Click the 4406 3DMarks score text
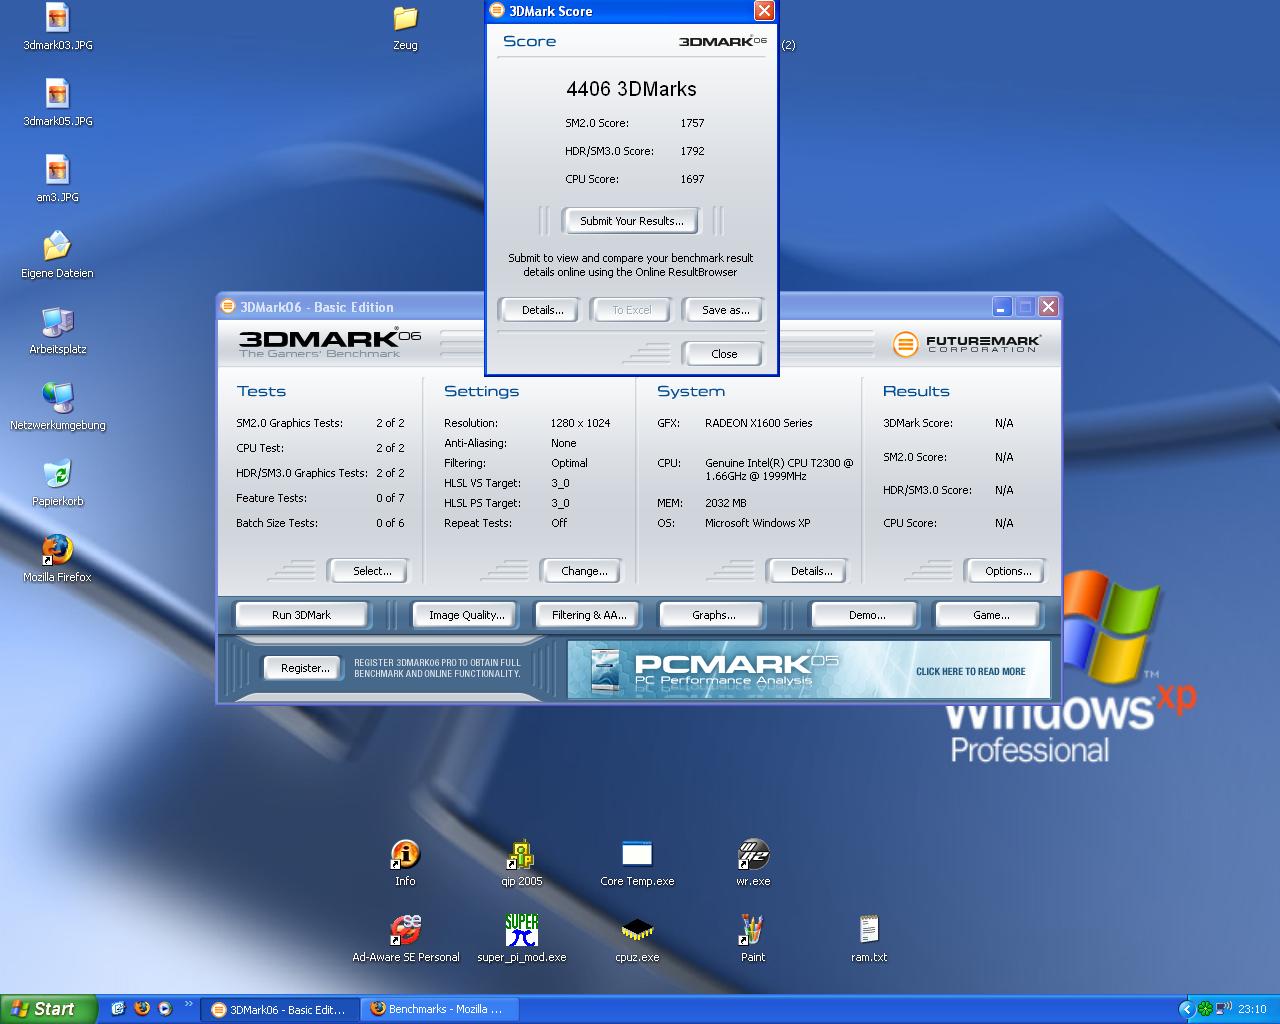The width and height of the screenshot is (1280, 1024). tap(631, 89)
